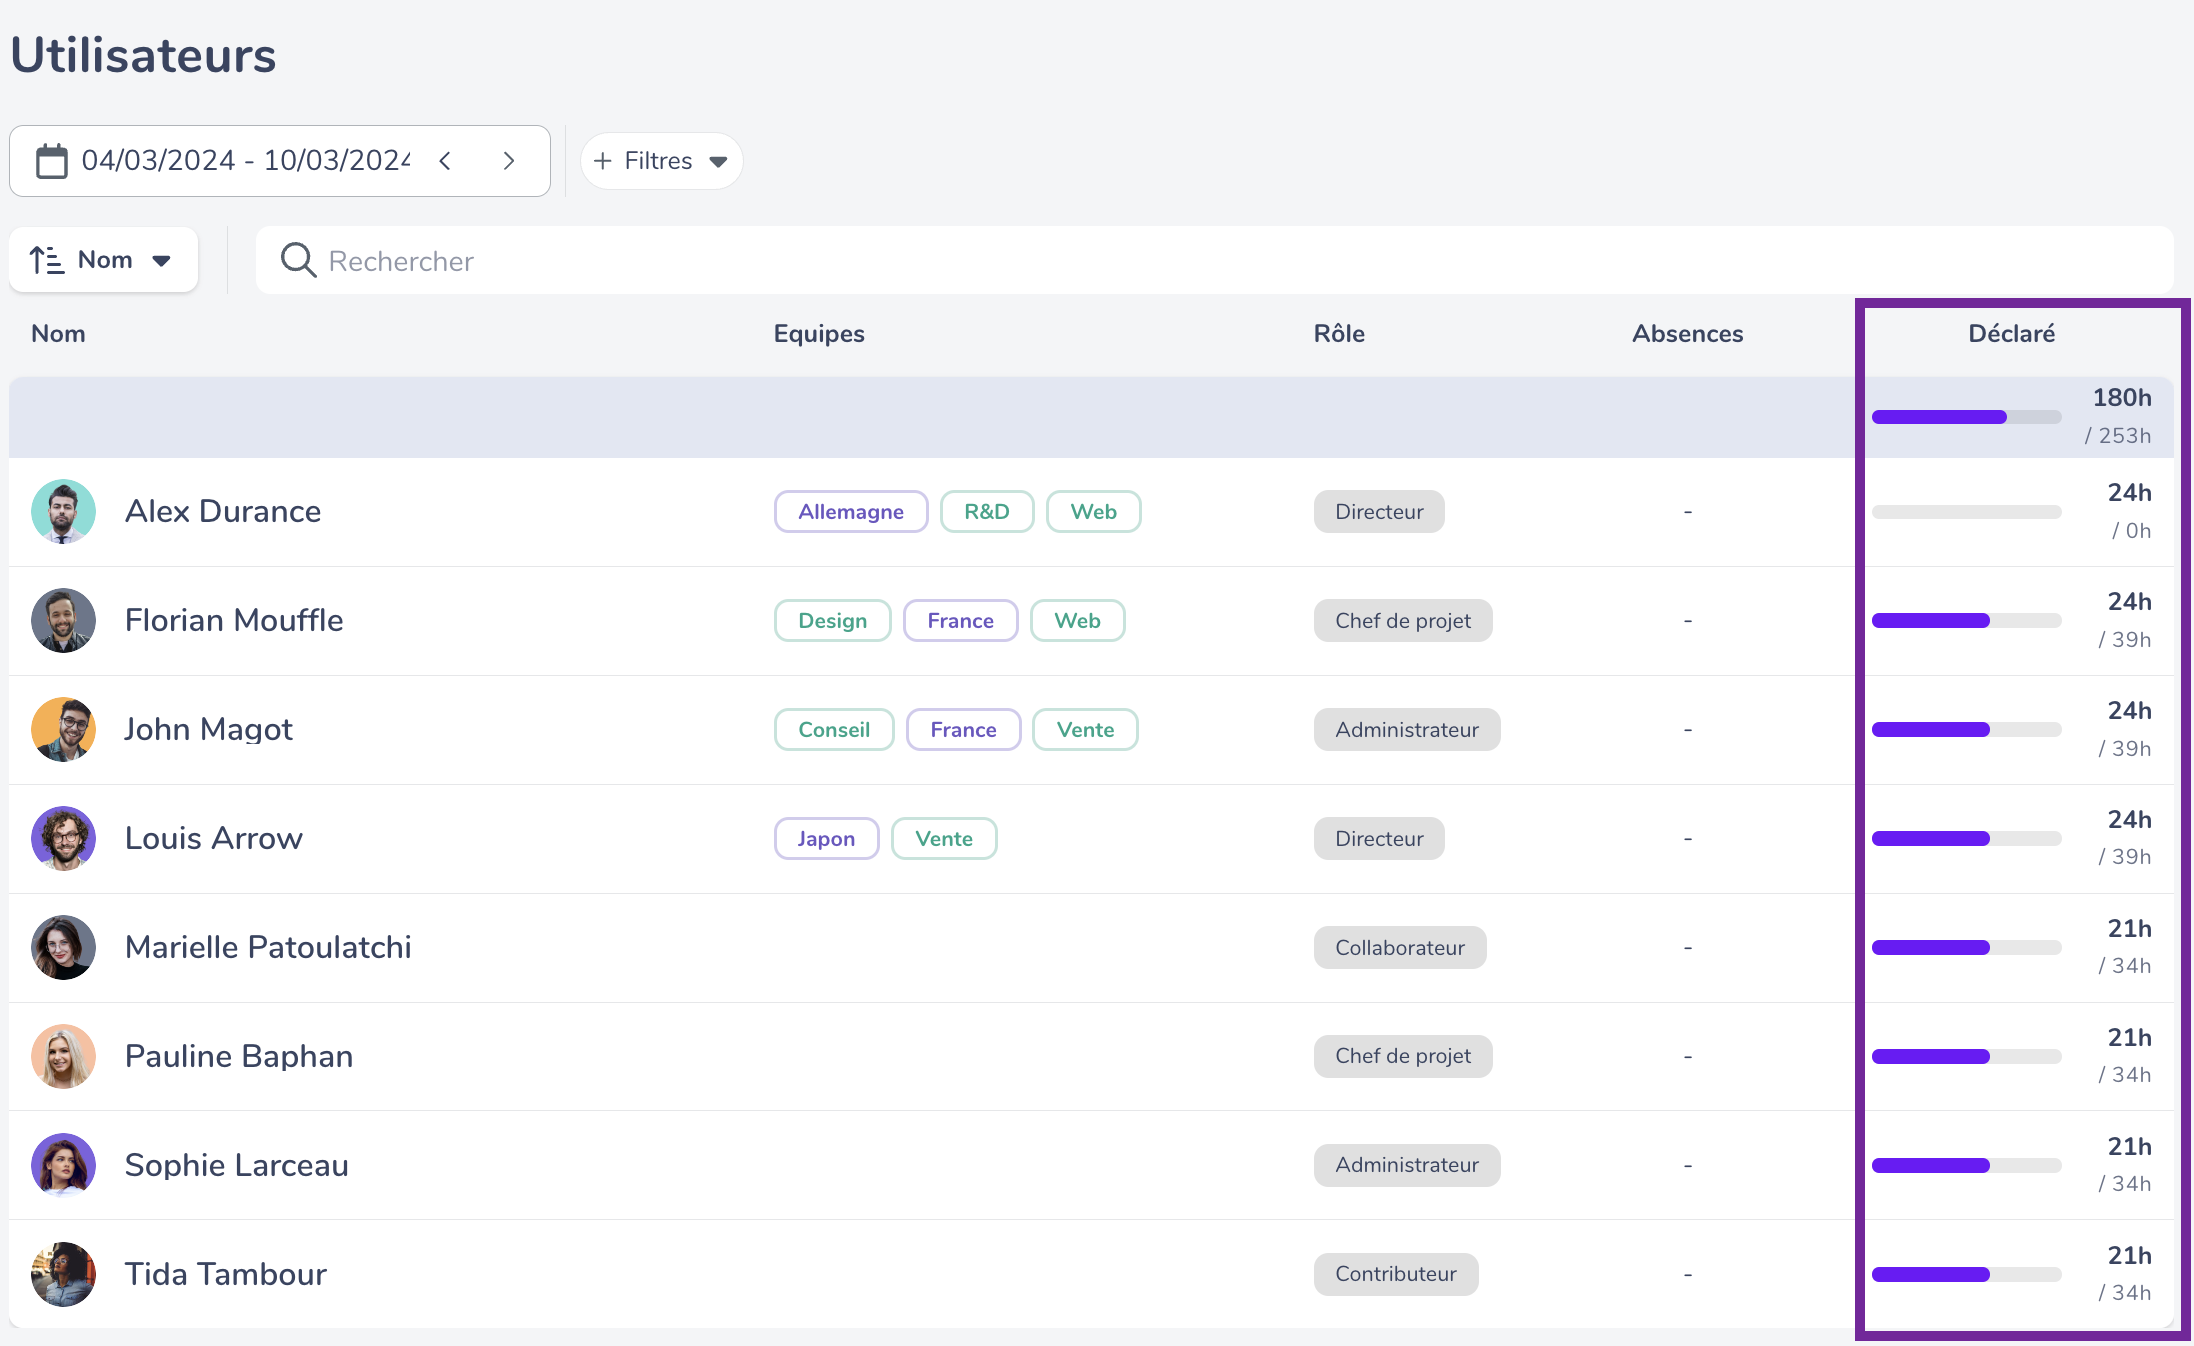The image size is (2194, 1346).
Task: Click Marielle Patoulatchi's 21h progress bar
Action: 1966,948
